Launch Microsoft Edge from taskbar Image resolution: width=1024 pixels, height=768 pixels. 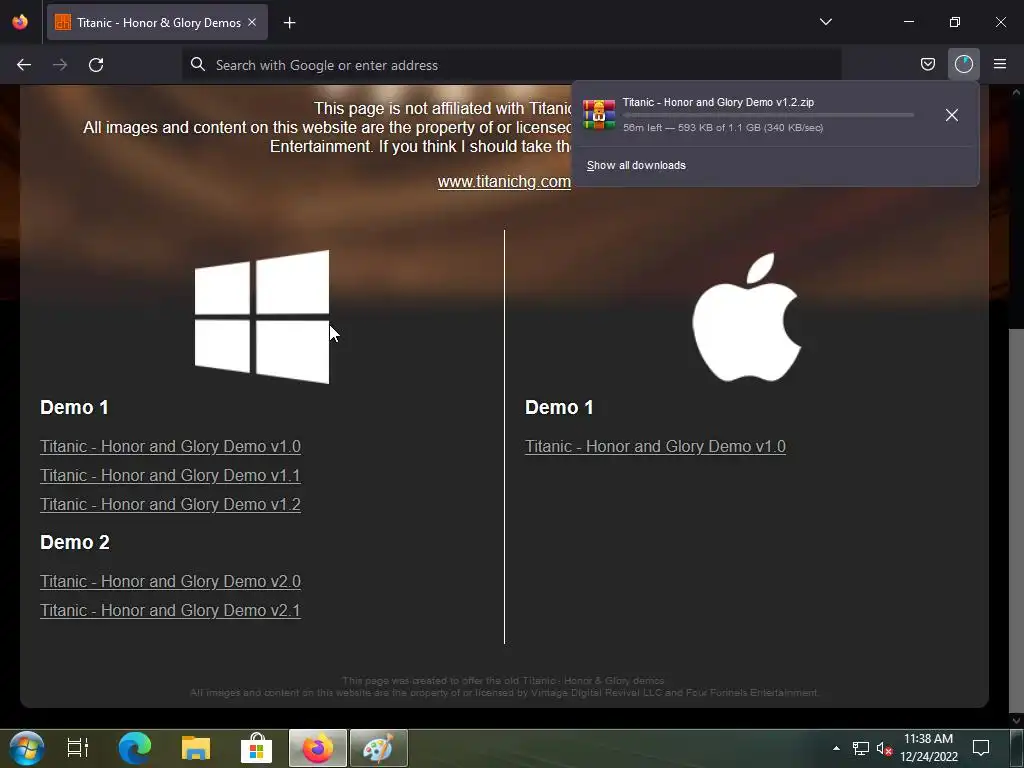(x=135, y=748)
